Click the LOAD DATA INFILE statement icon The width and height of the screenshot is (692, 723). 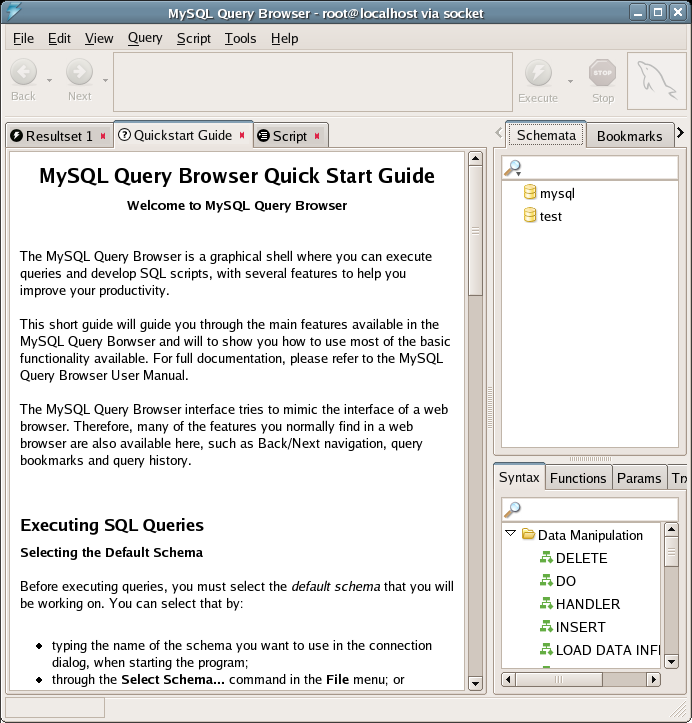(546, 649)
